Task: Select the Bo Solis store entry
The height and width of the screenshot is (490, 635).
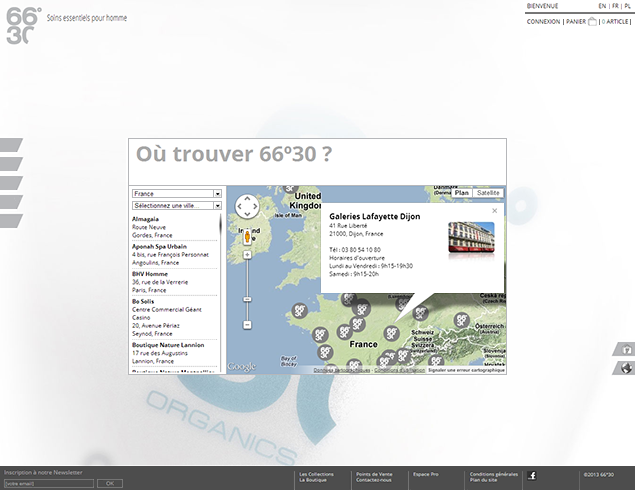Action: pos(174,317)
